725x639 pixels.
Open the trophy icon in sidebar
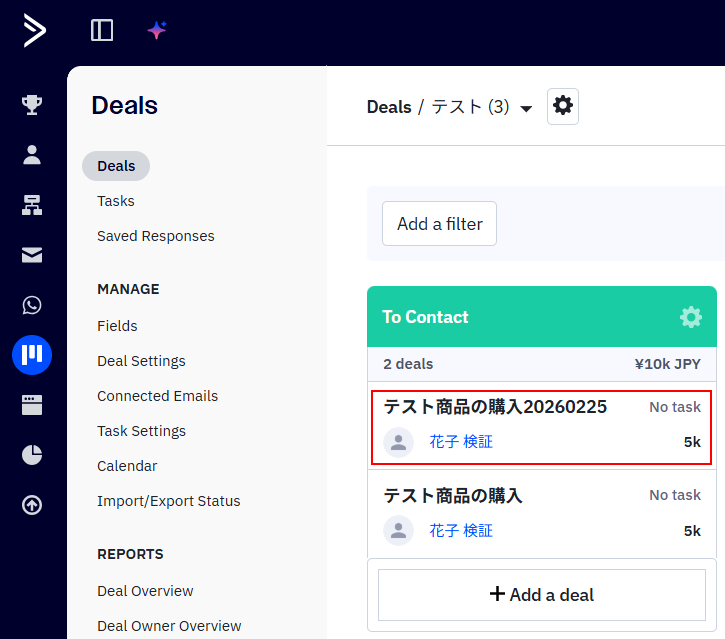[x=32, y=104]
